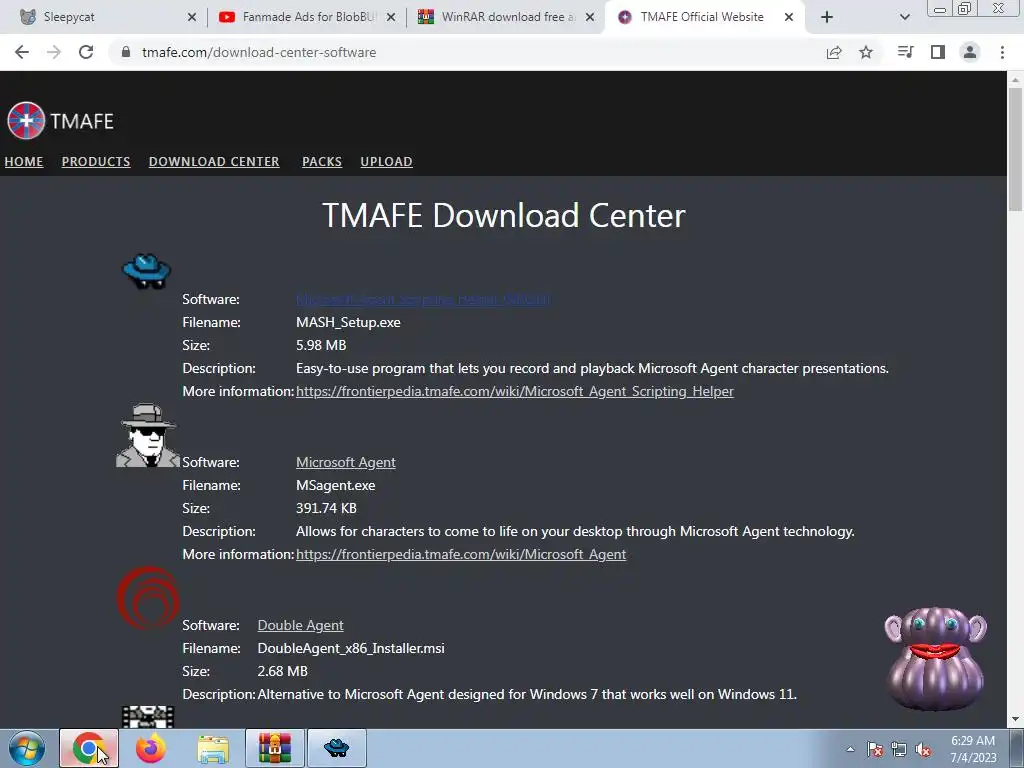This screenshot has height=768, width=1024.
Task: Open network status tray icon
Action: 899,750
